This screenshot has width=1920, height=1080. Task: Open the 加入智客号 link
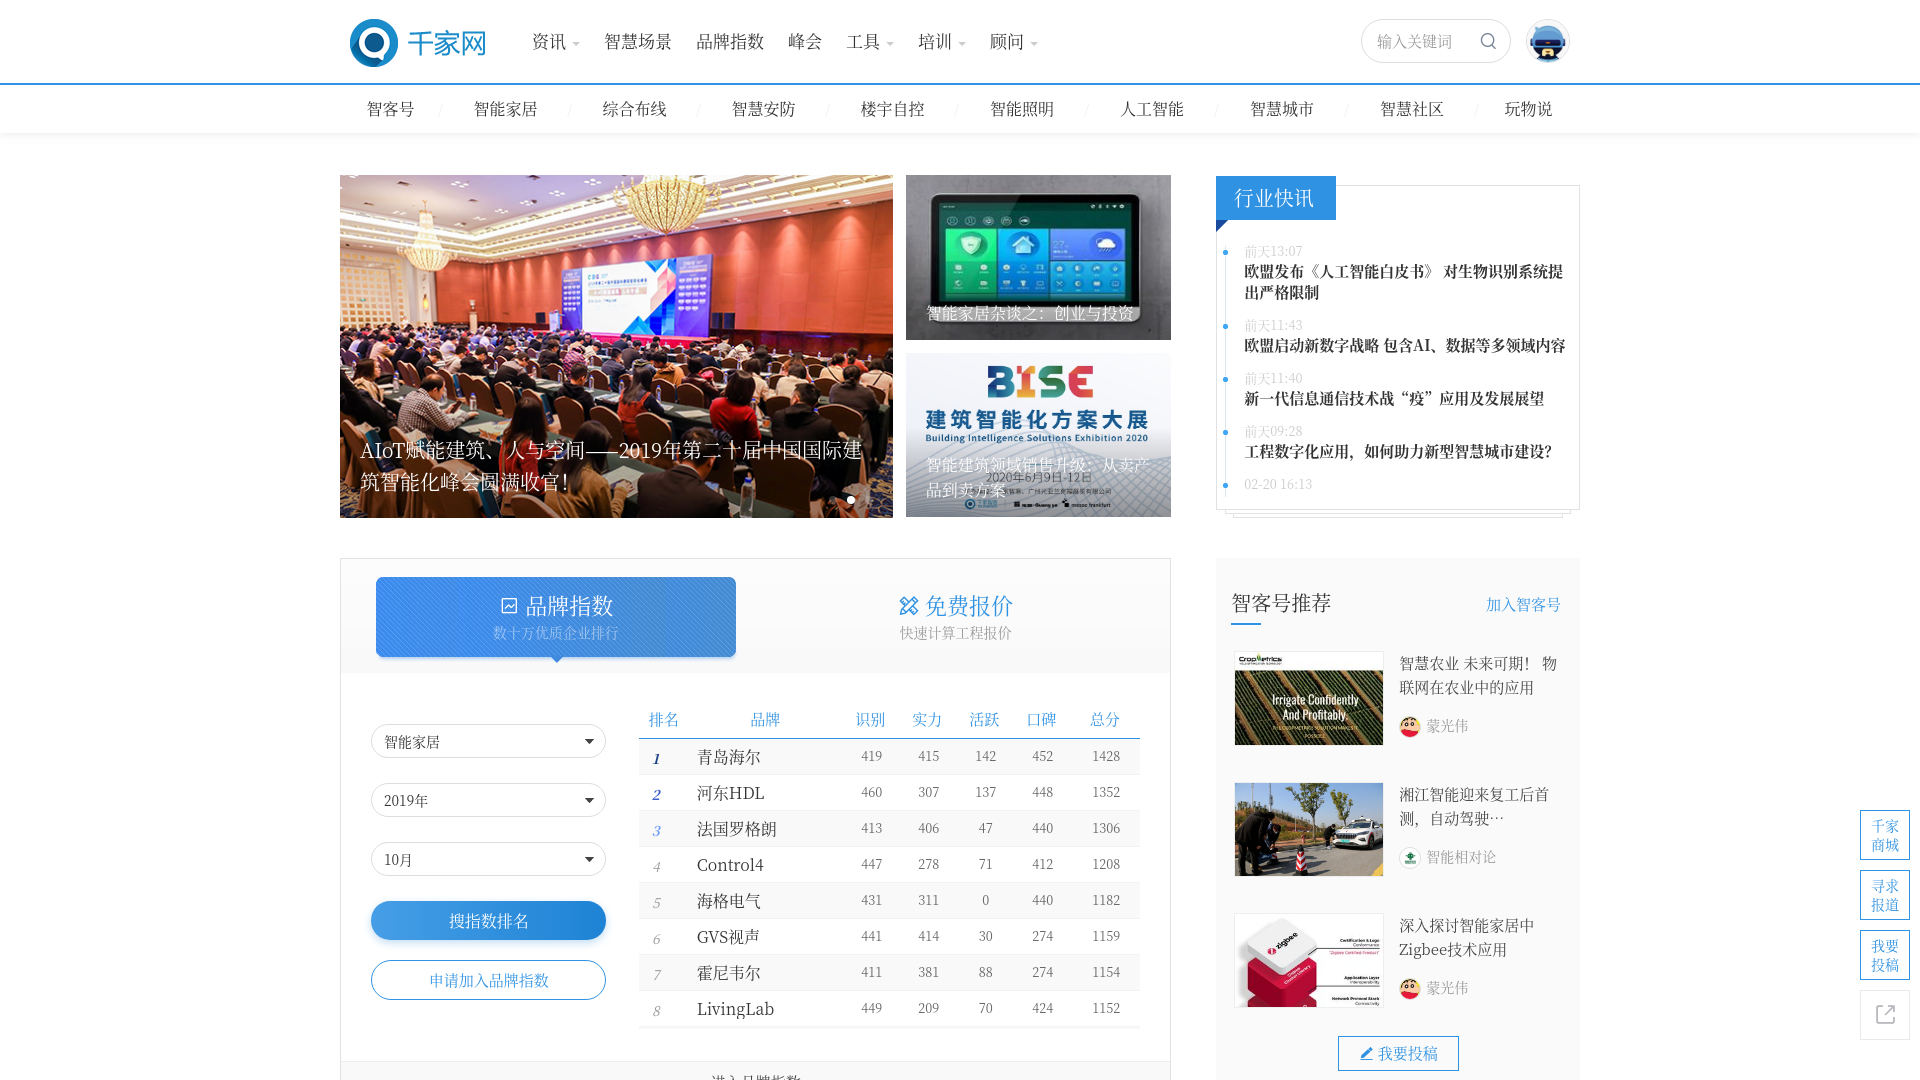[x=1523, y=604]
